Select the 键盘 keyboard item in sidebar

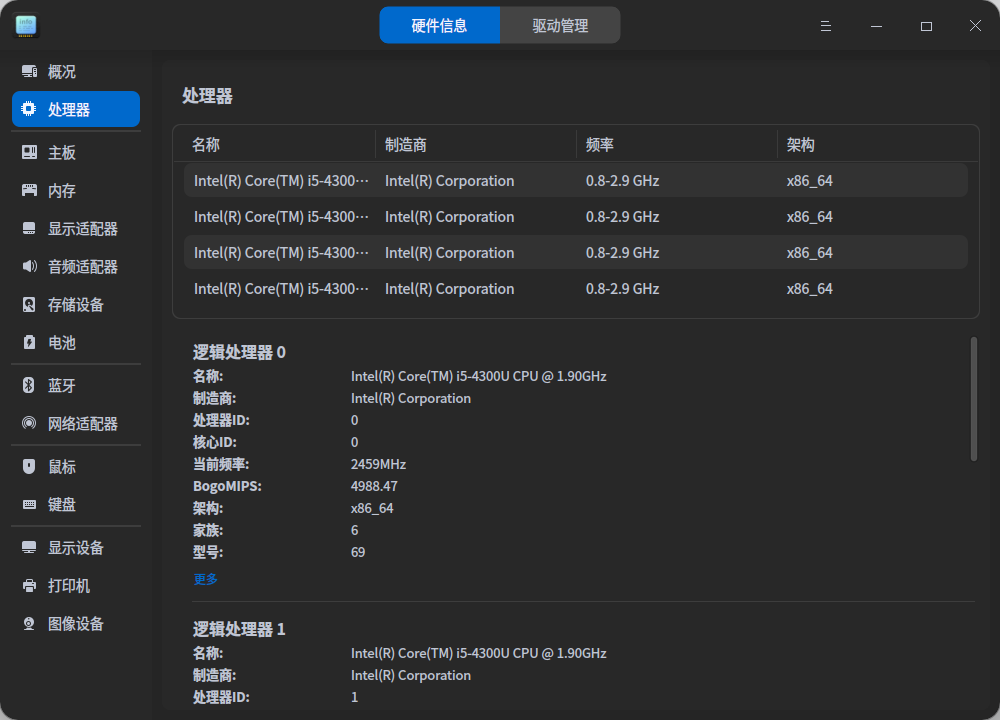click(62, 505)
